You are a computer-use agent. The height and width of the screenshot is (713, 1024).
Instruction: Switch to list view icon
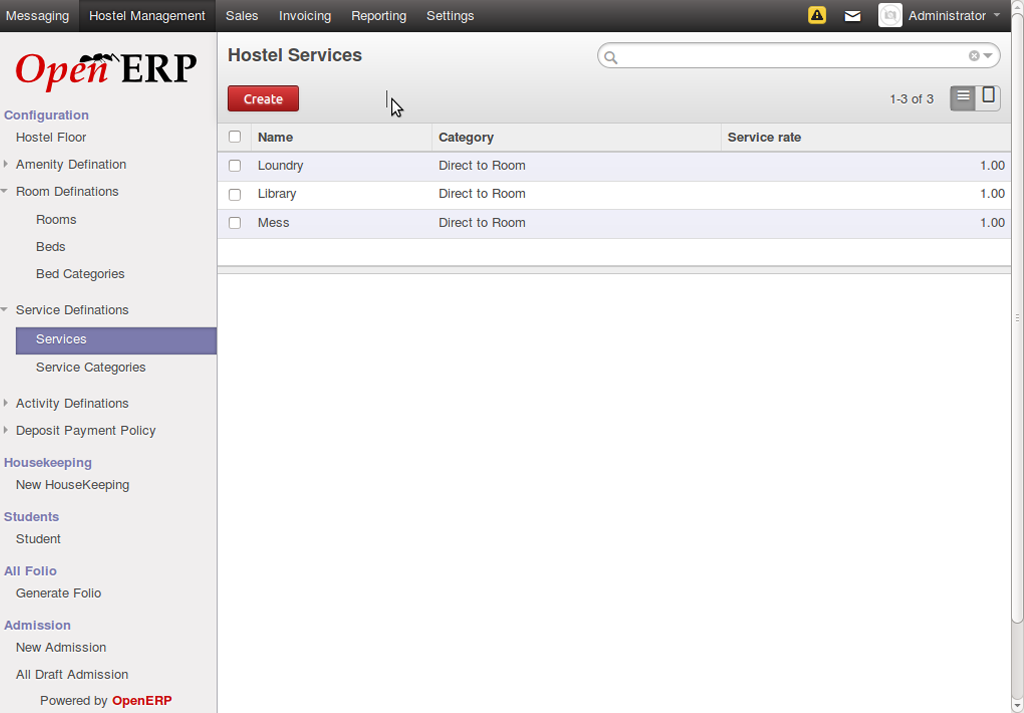963,98
